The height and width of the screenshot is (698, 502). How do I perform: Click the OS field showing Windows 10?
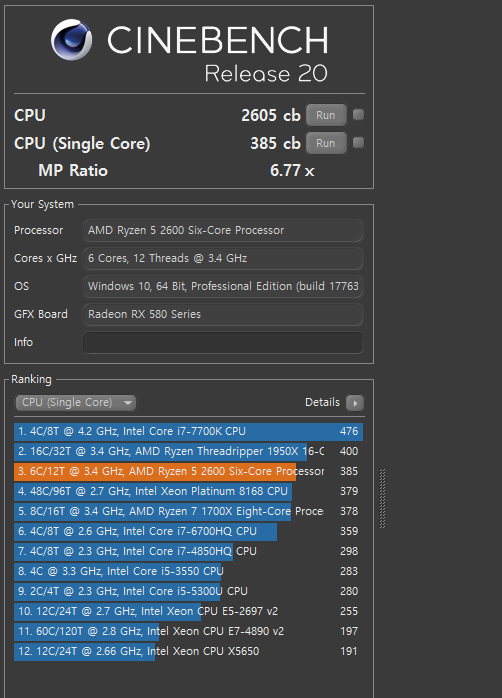pyautogui.click(x=223, y=286)
